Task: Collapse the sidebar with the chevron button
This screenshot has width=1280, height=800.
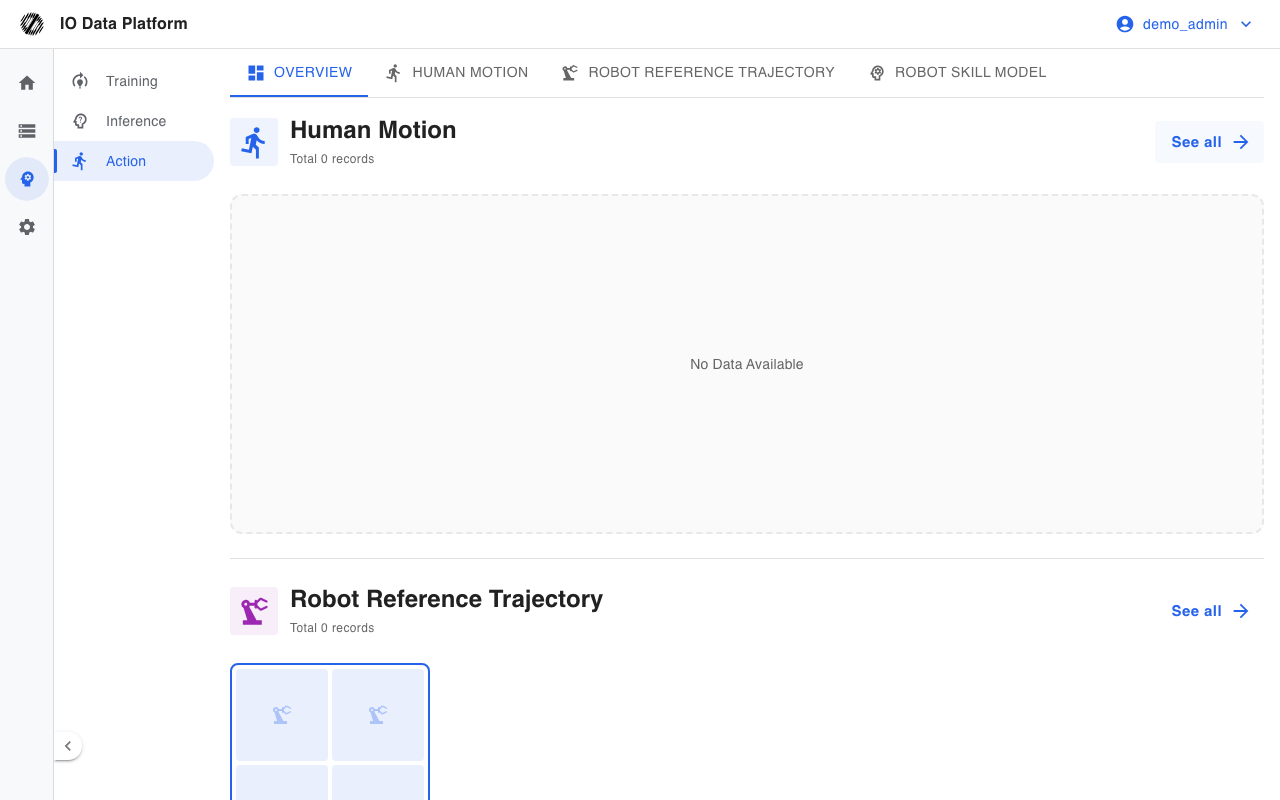Action: pos(68,746)
